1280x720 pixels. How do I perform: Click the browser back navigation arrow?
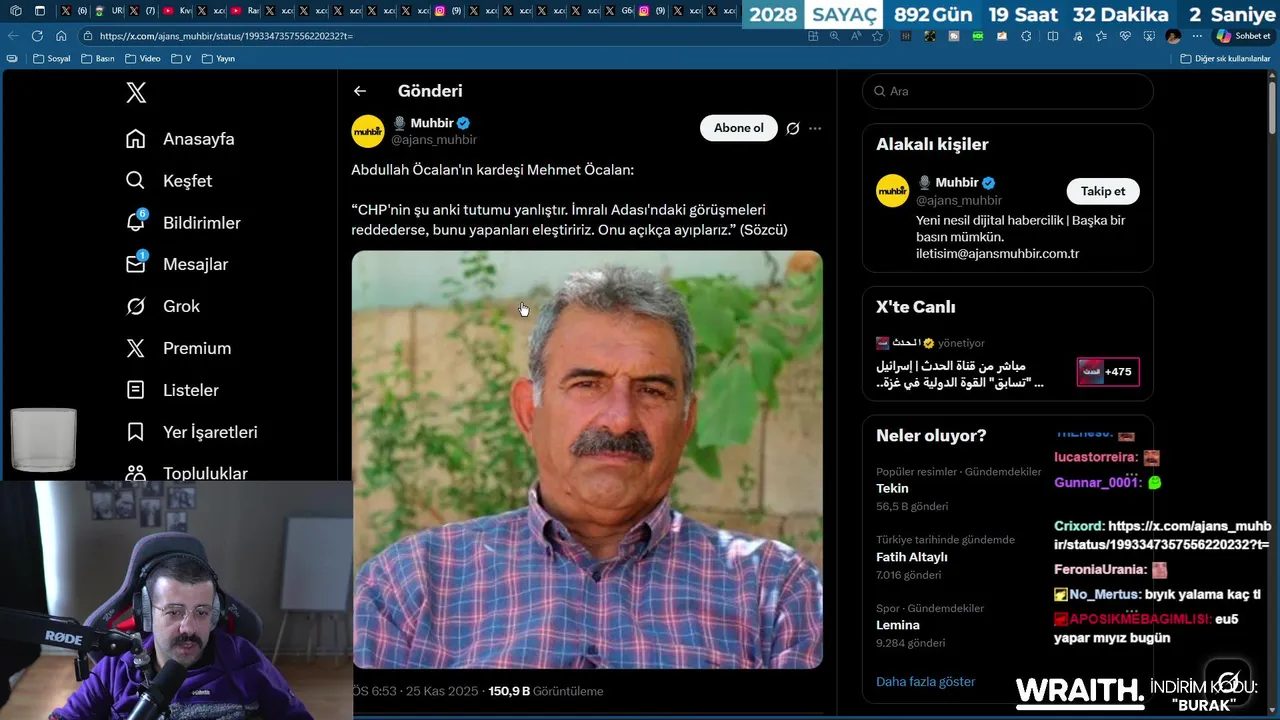[13, 36]
